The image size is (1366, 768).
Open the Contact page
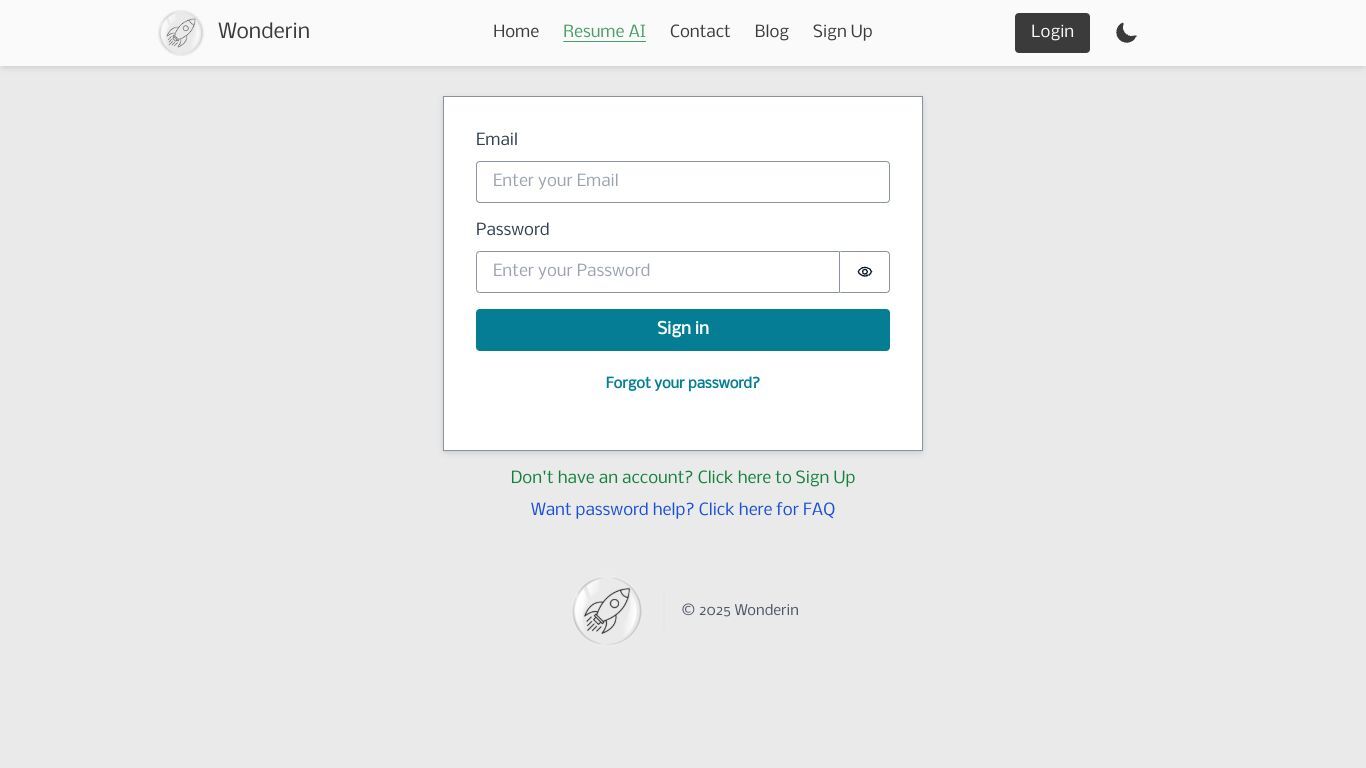700,32
